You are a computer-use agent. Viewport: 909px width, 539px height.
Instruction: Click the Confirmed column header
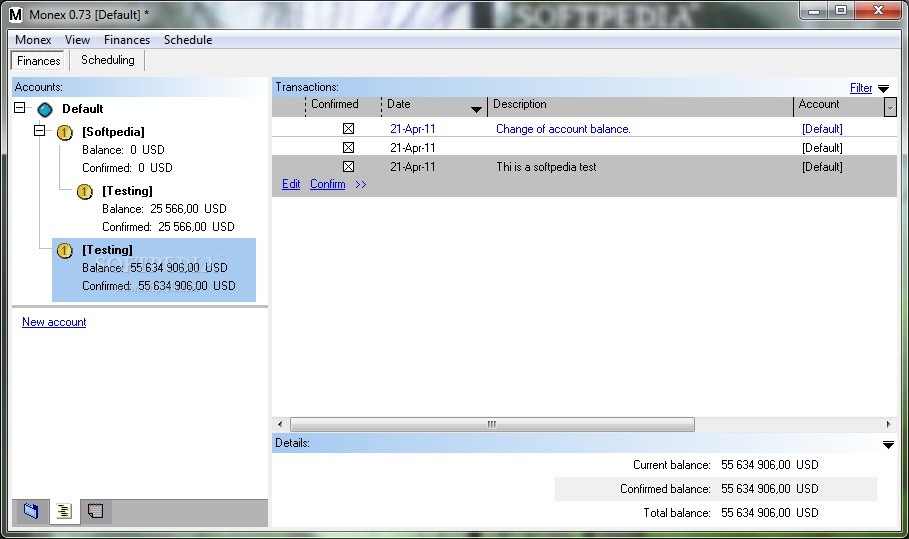click(343, 107)
